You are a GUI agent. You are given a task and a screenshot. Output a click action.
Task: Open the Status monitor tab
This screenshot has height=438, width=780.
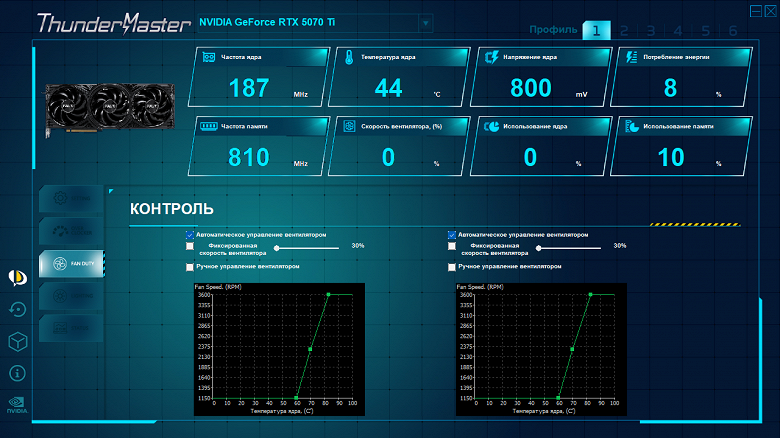pos(71,328)
